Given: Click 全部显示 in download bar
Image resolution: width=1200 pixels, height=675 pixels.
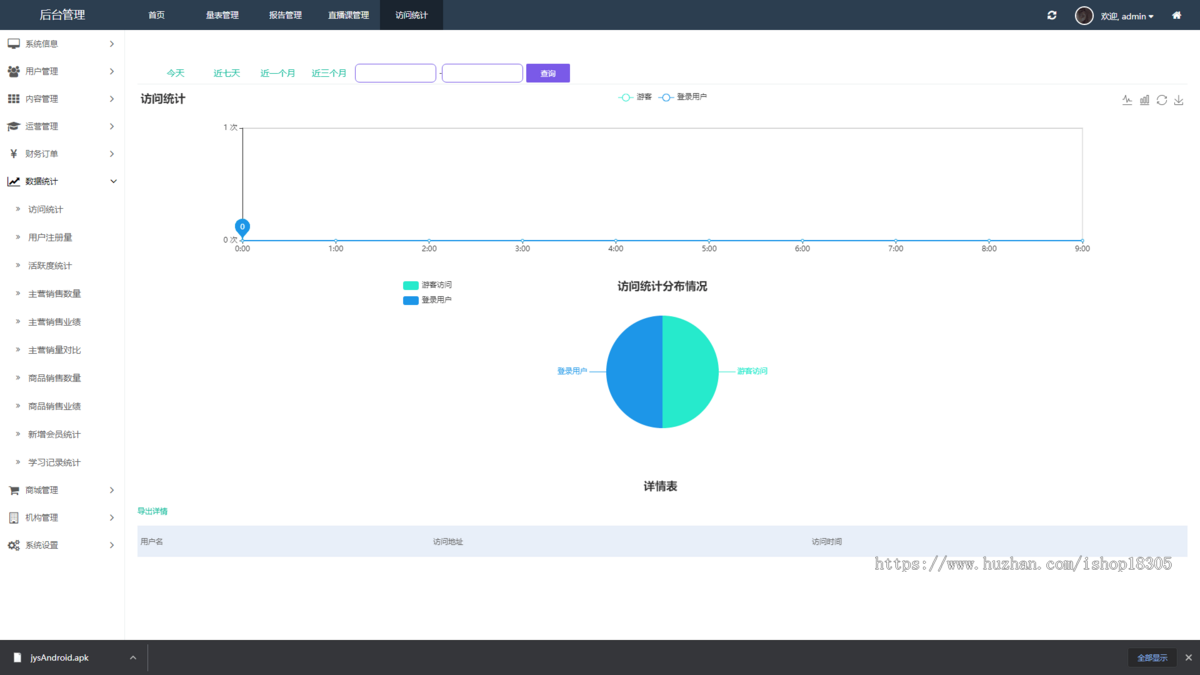Looking at the screenshot, I should [1152, 657].
